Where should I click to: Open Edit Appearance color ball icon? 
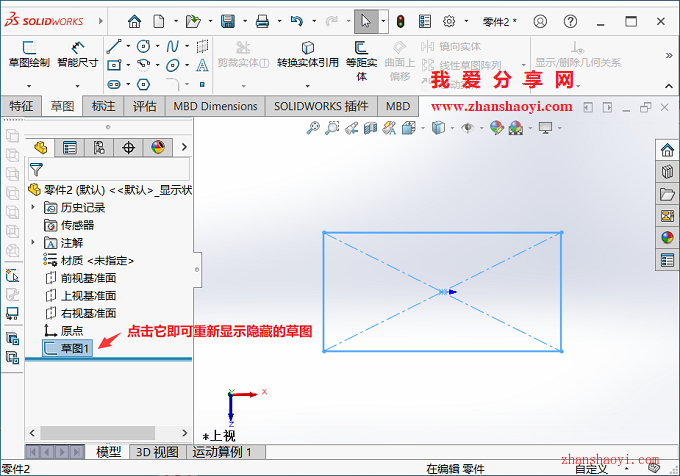[x=497, y=127]
